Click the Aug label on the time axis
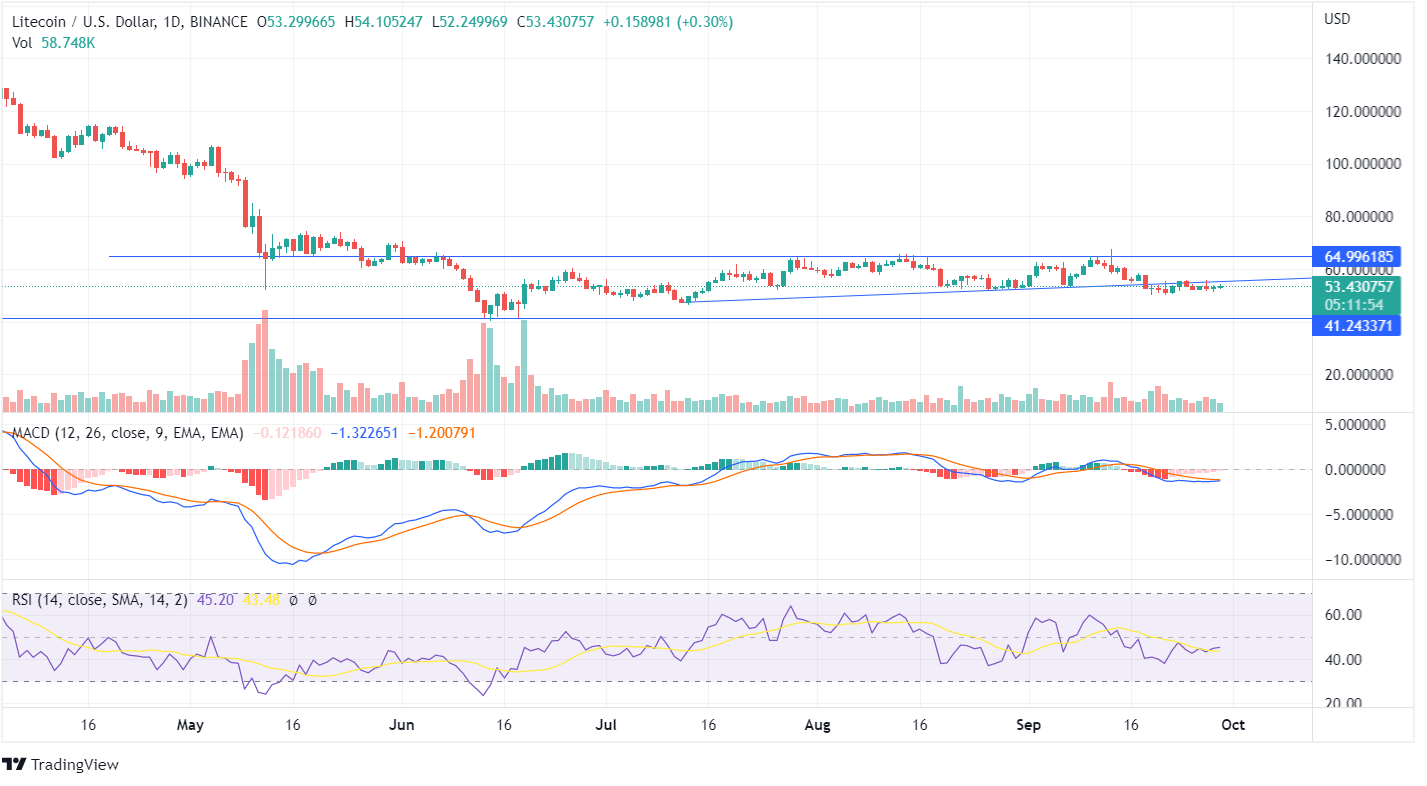Viewport: 1427px width, 786px height. (x=817, y=725)
